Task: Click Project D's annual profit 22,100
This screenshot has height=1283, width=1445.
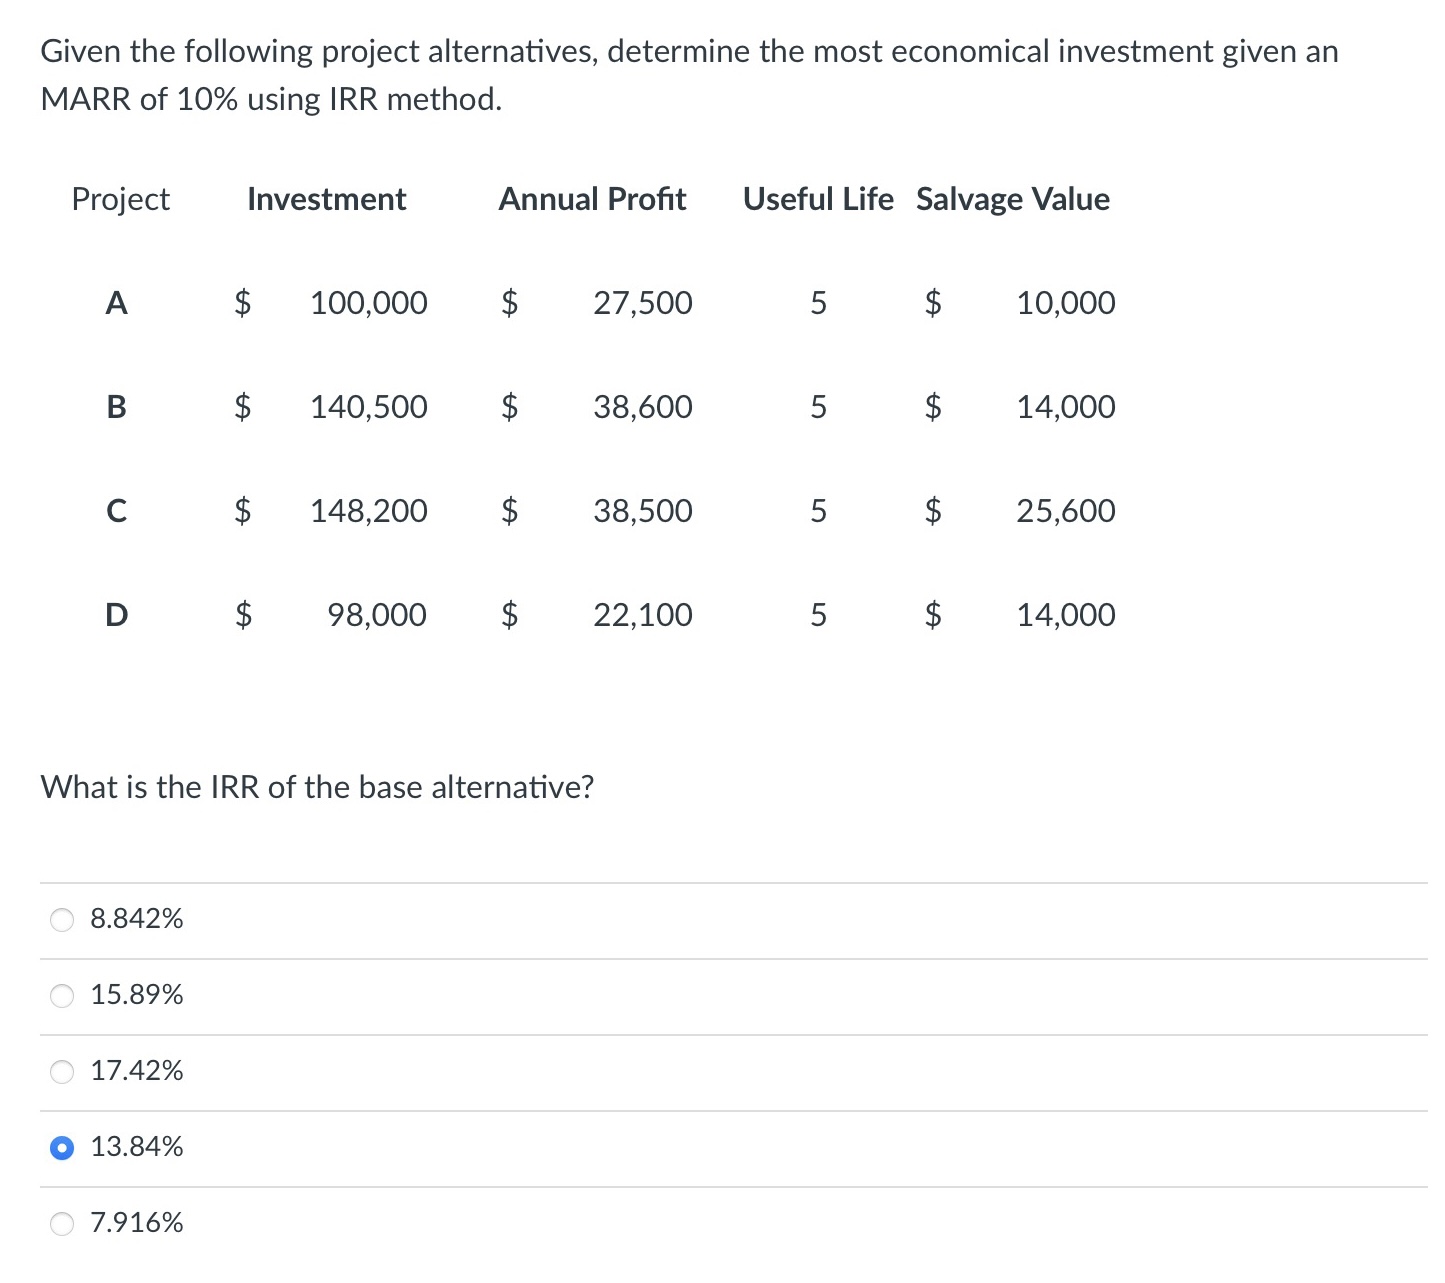Action: point(642,615)
